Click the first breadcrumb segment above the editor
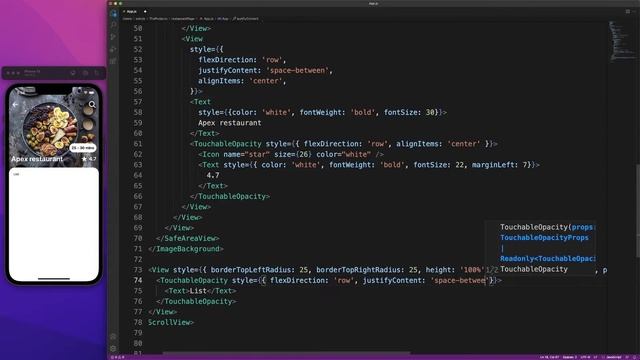 click(128, 19)
